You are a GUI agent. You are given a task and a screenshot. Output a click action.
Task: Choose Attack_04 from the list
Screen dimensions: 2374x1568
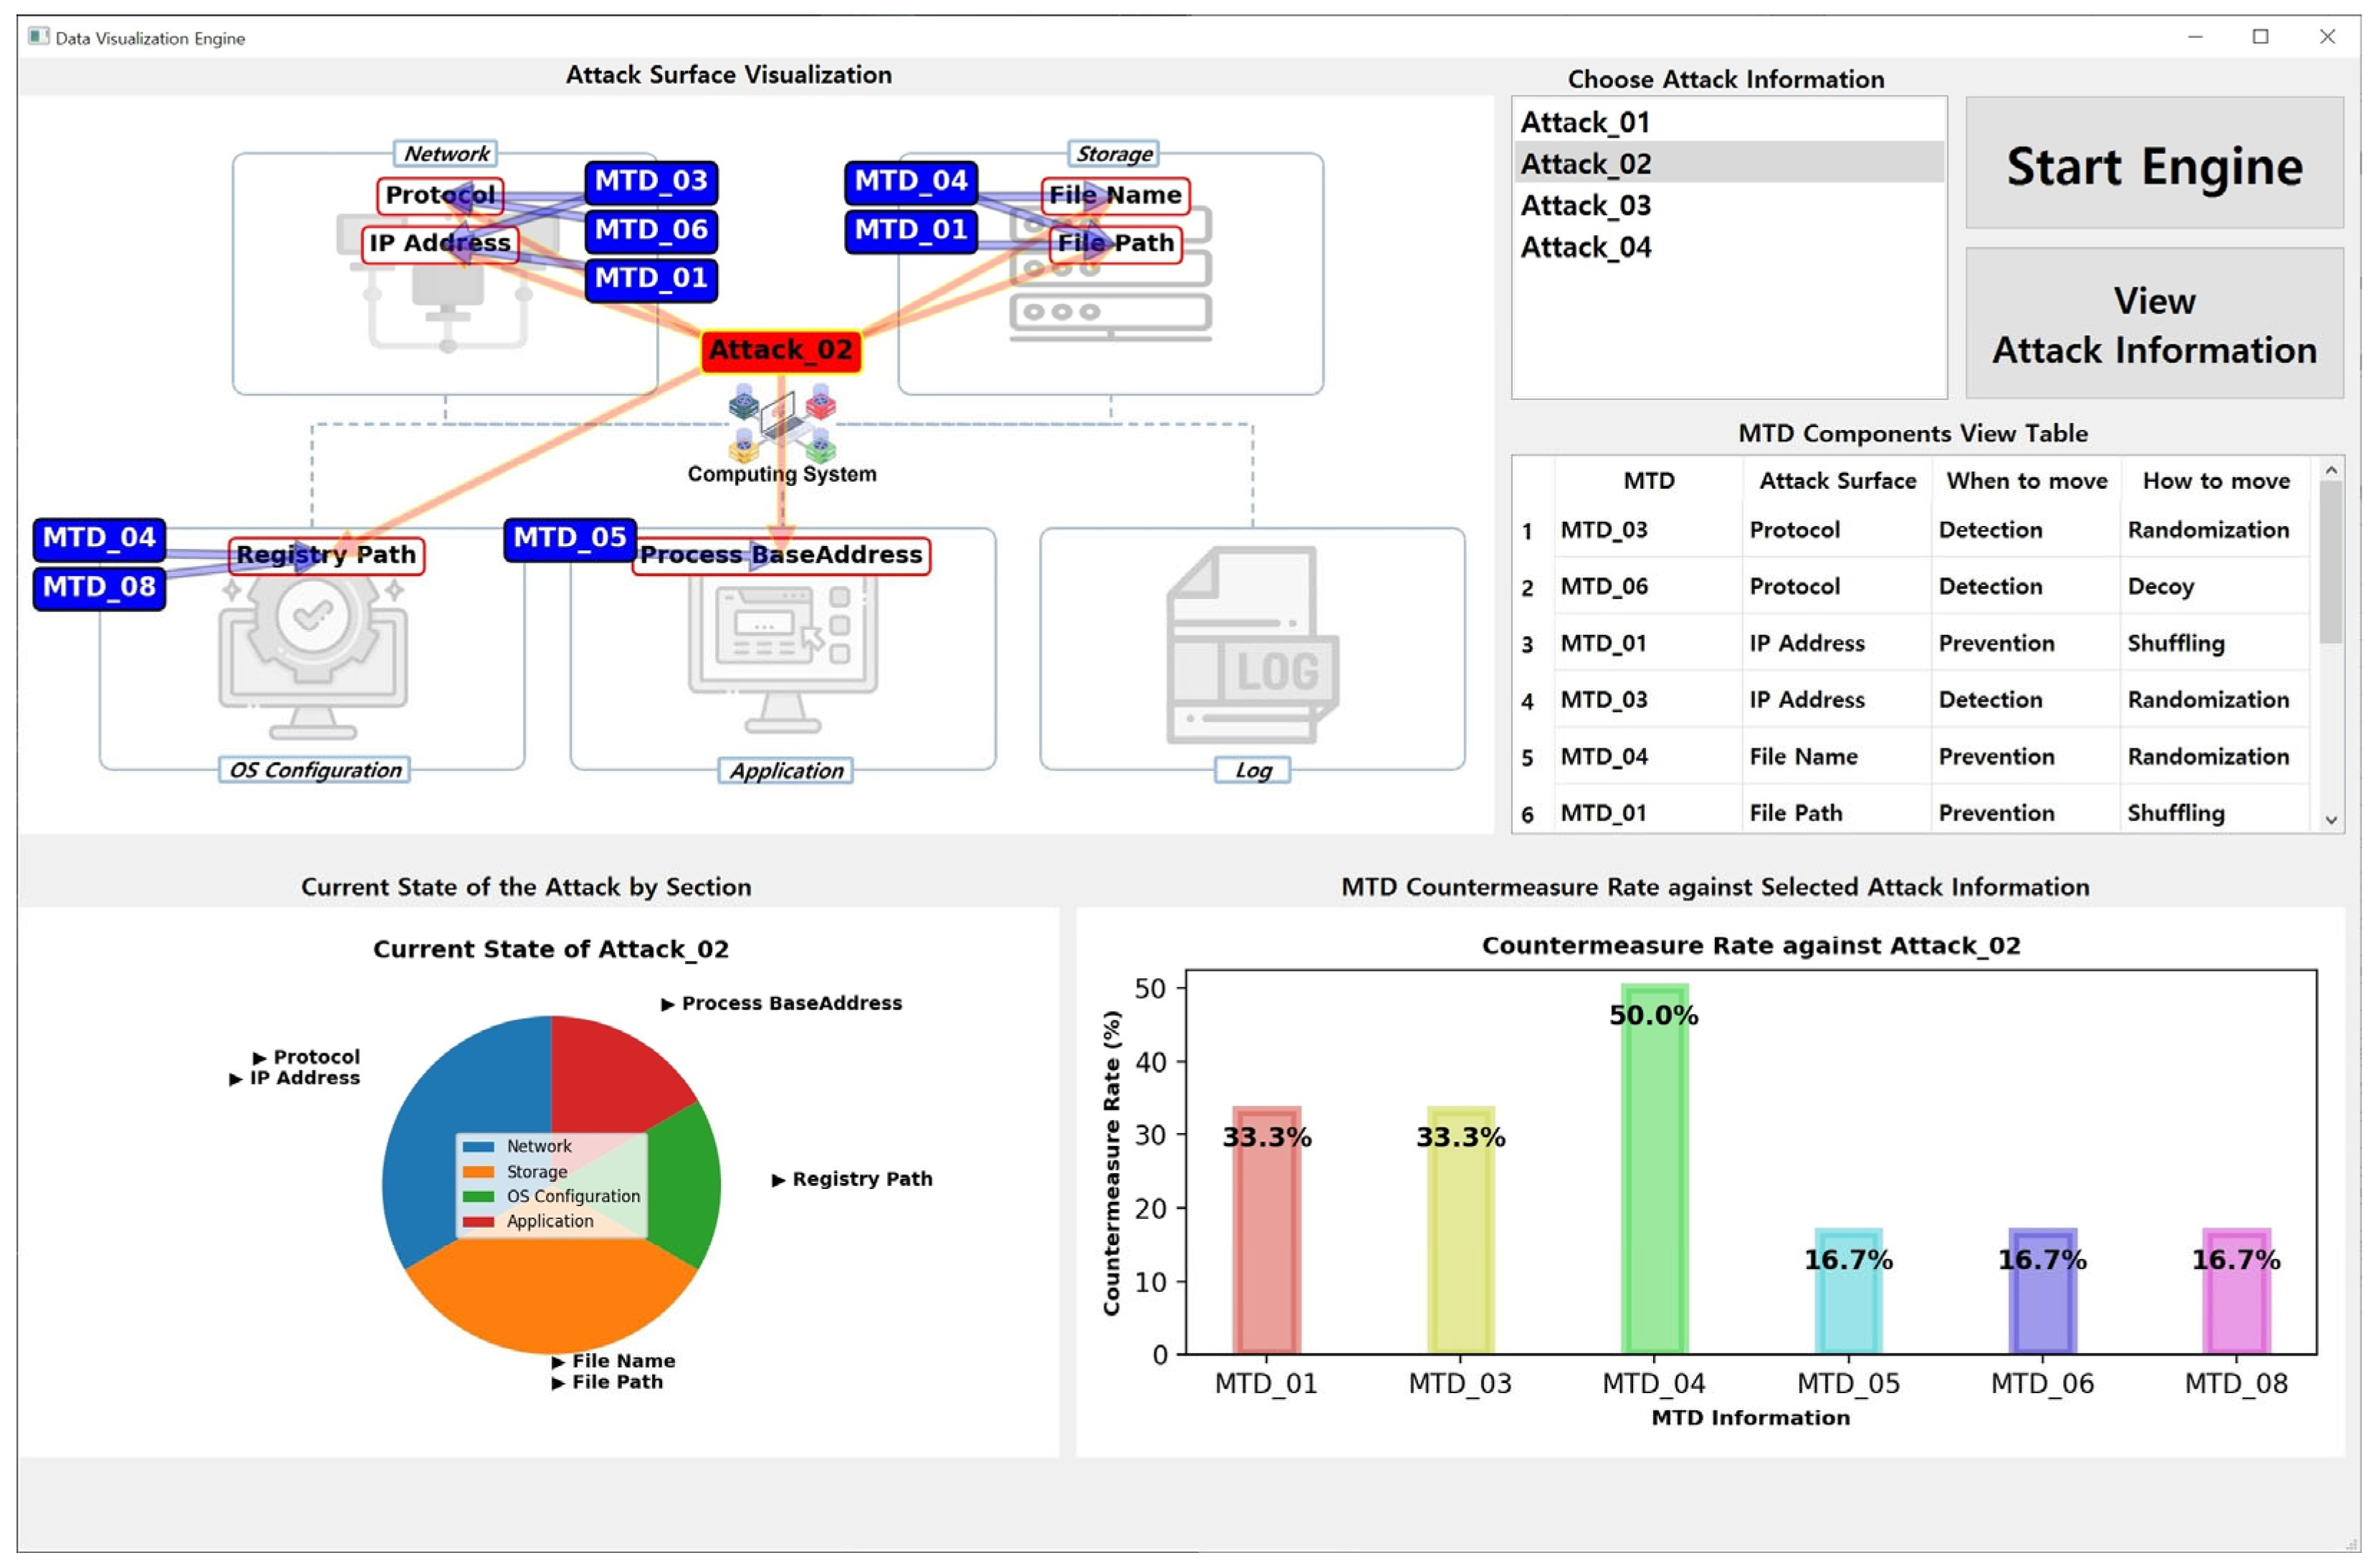(x=1585, y=247)
